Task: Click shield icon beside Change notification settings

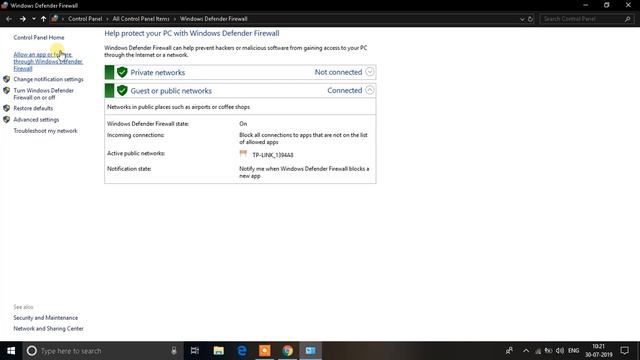Action: tap(7, 79)
